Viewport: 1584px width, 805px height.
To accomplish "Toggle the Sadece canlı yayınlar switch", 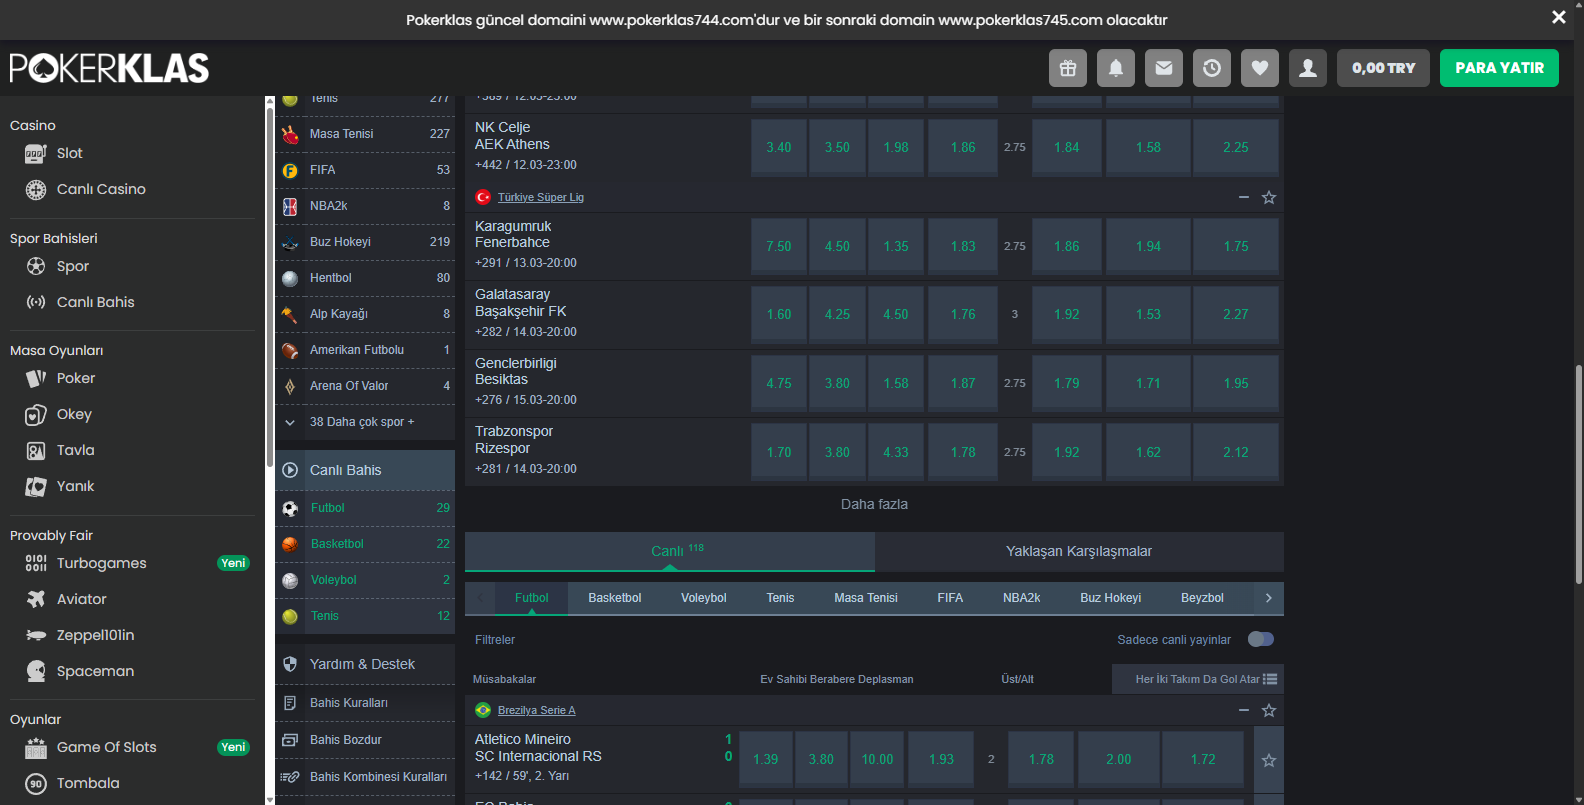I will coord(1260,639).
